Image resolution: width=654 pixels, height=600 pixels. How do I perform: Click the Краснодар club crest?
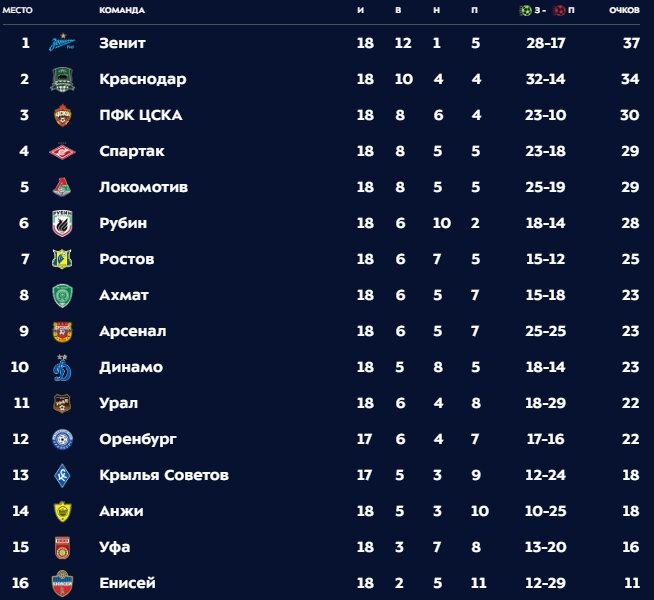[x=62, y=79]
